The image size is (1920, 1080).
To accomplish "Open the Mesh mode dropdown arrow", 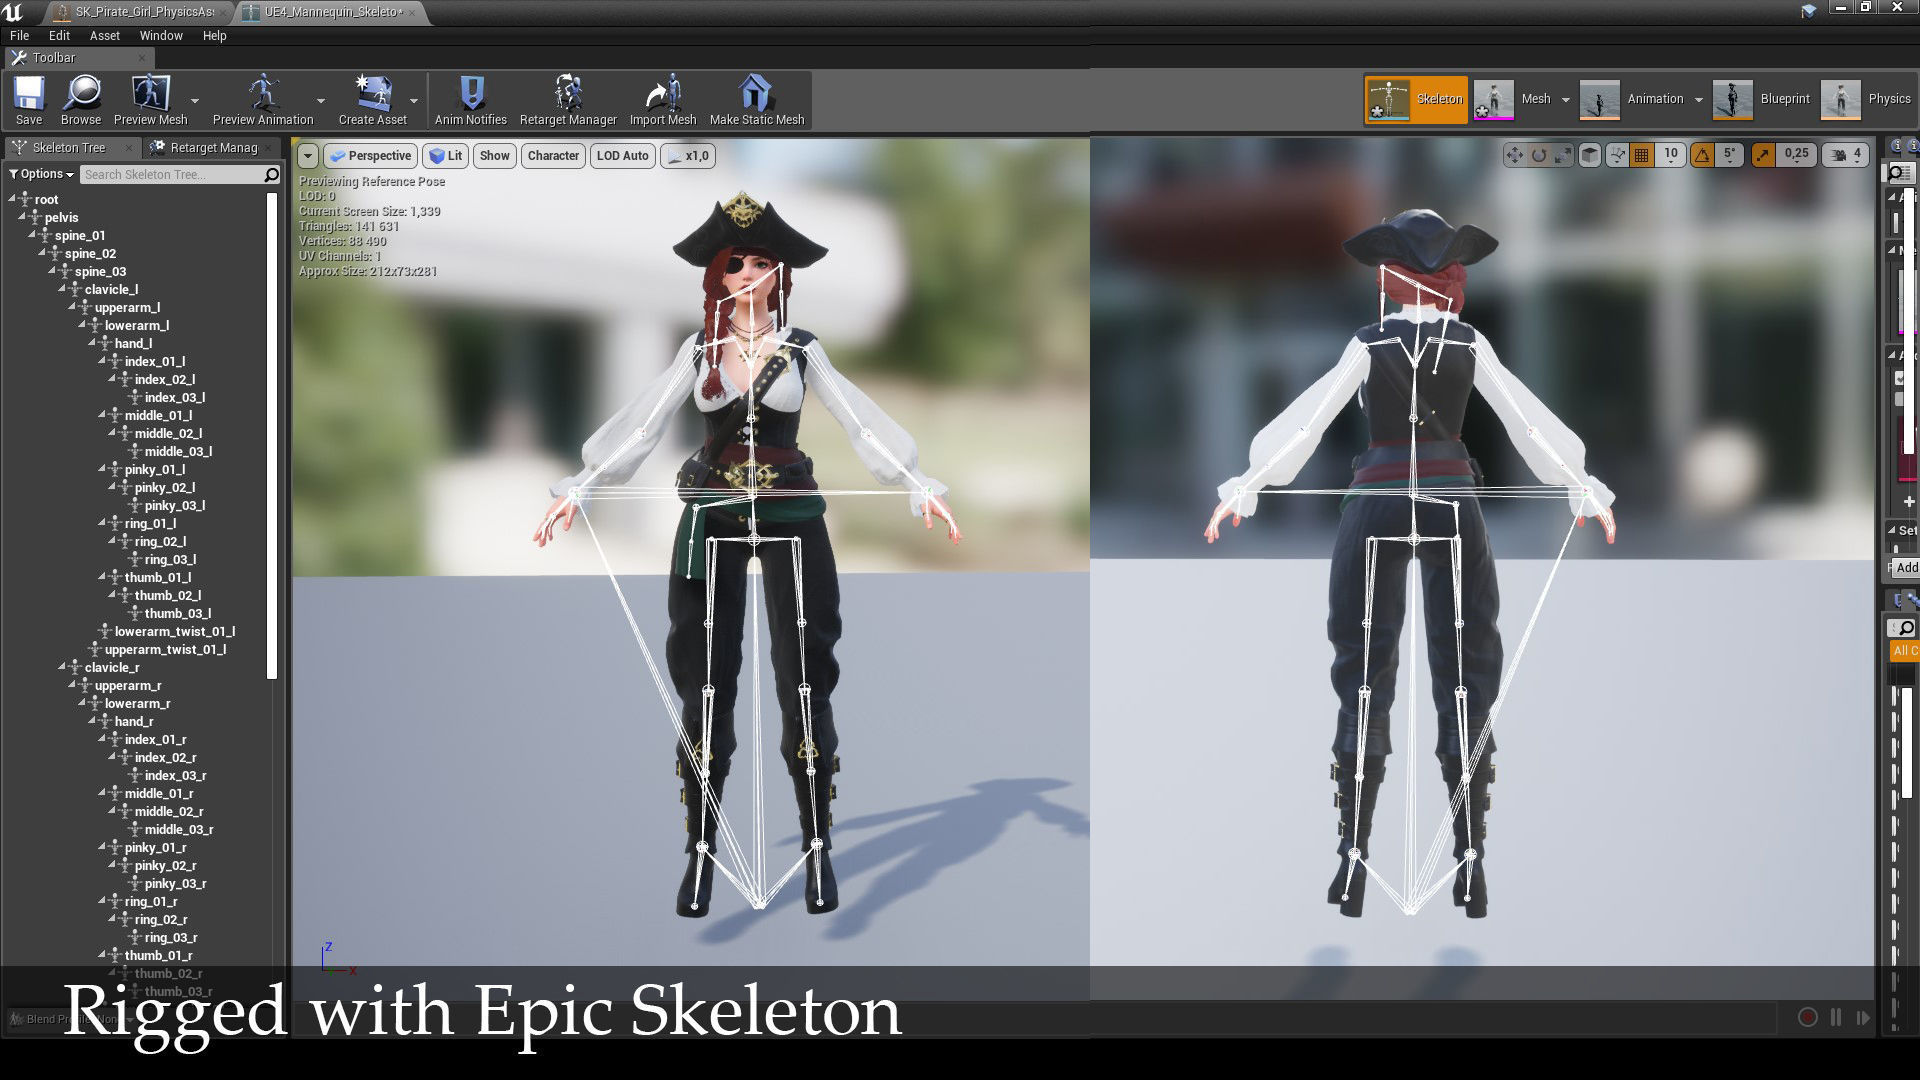I will pyautogui.click(x=1566, y=99).
